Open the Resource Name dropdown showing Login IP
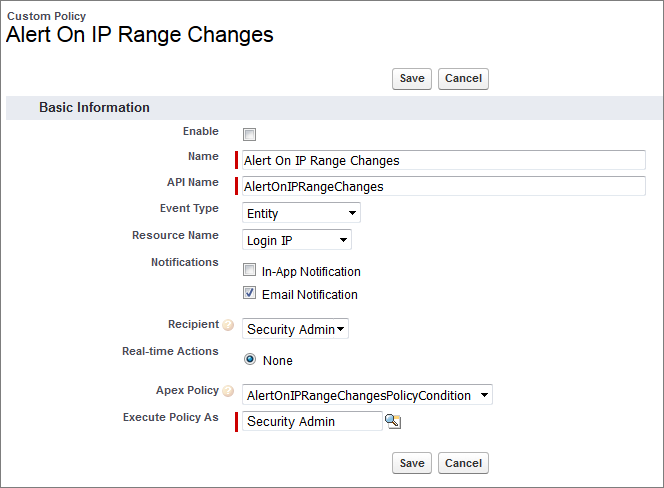 [296, 240]
